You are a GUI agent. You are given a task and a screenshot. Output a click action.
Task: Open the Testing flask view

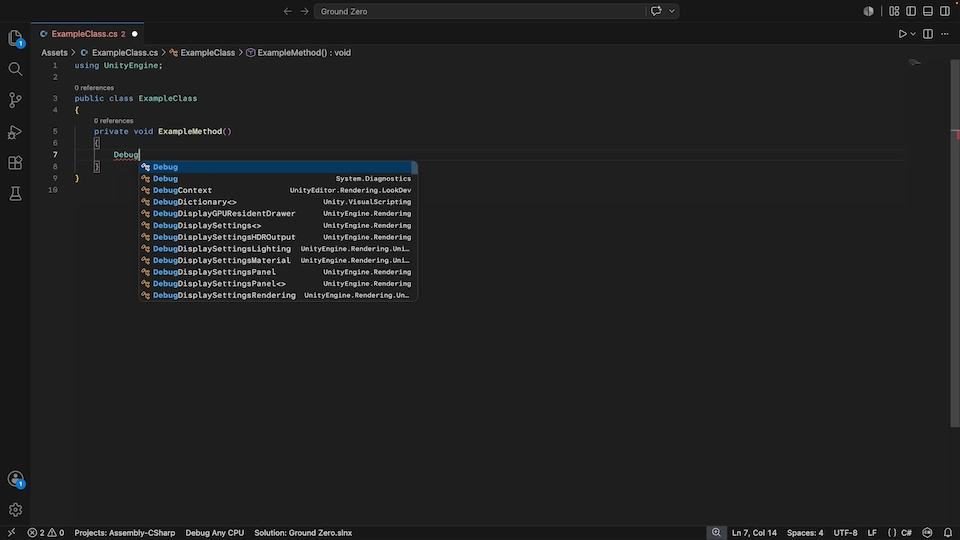[15, 194]
